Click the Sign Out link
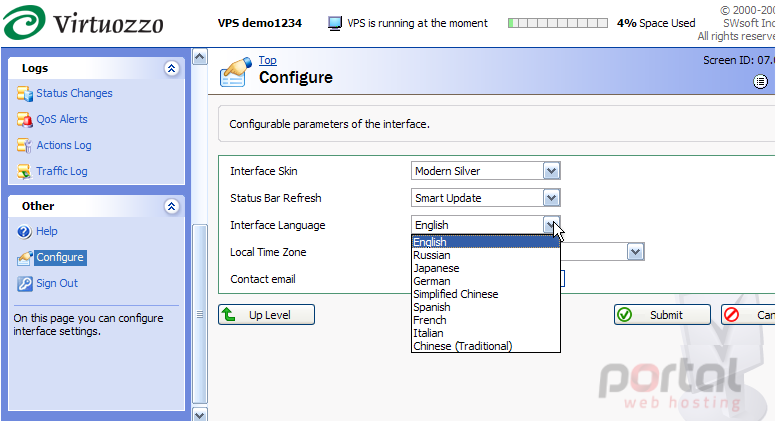This screenshot has height=422, width=776. tap(57, 283)
